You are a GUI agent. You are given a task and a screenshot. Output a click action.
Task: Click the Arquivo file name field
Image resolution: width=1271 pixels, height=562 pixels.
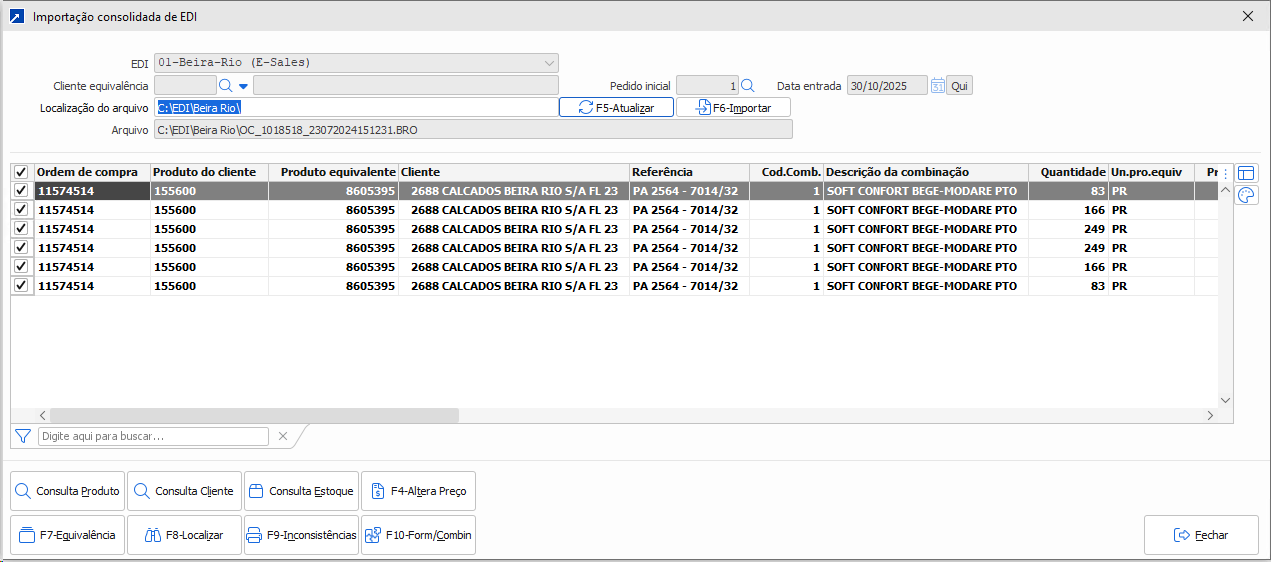474,130
